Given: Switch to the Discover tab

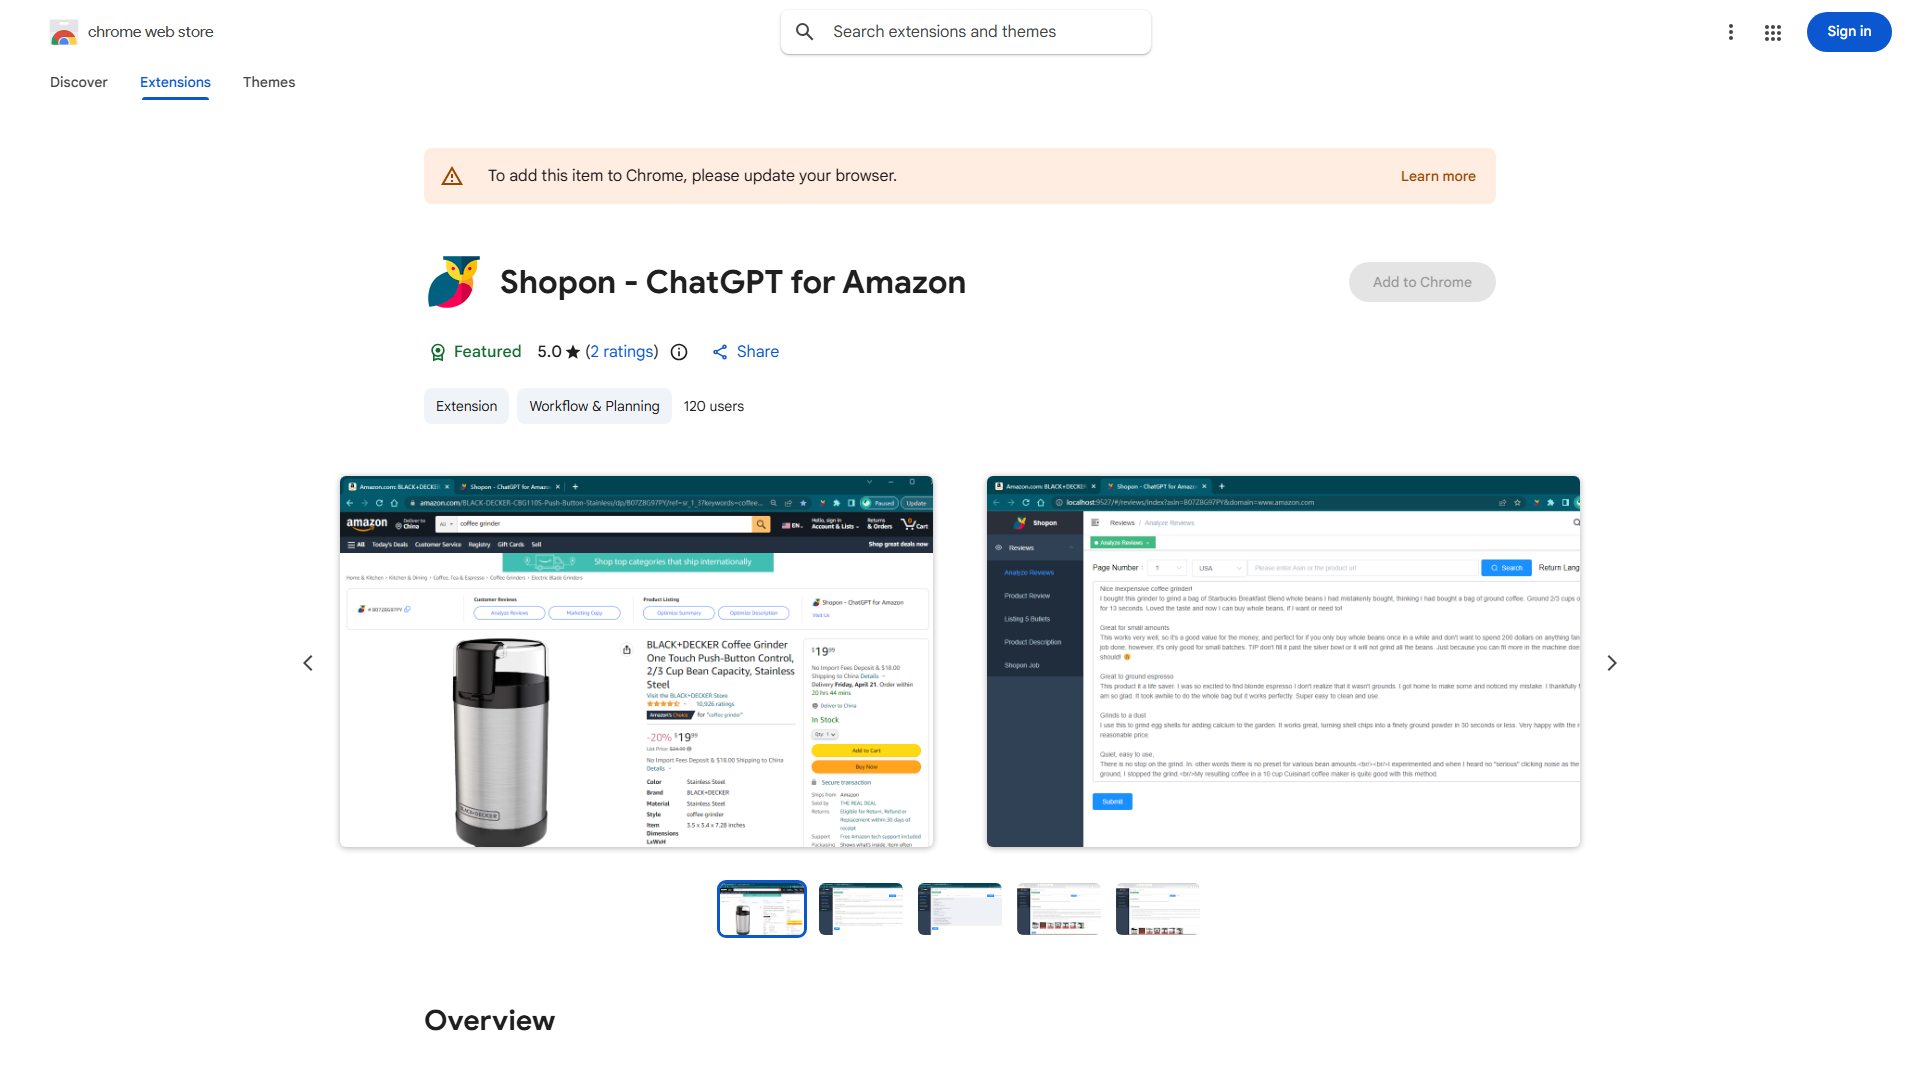Looking at the screenshot, I should pyautogui.click(x=79, y=82).
